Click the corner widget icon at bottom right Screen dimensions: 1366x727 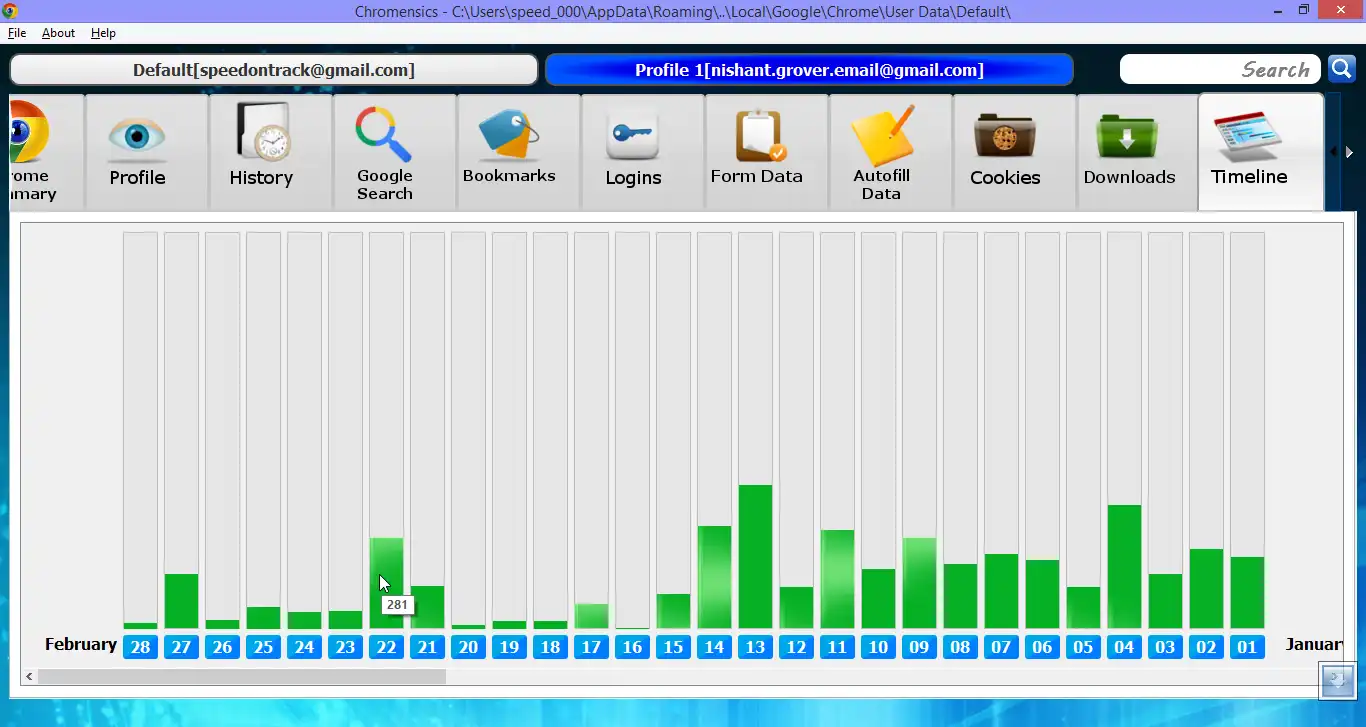pos(1338,681)
